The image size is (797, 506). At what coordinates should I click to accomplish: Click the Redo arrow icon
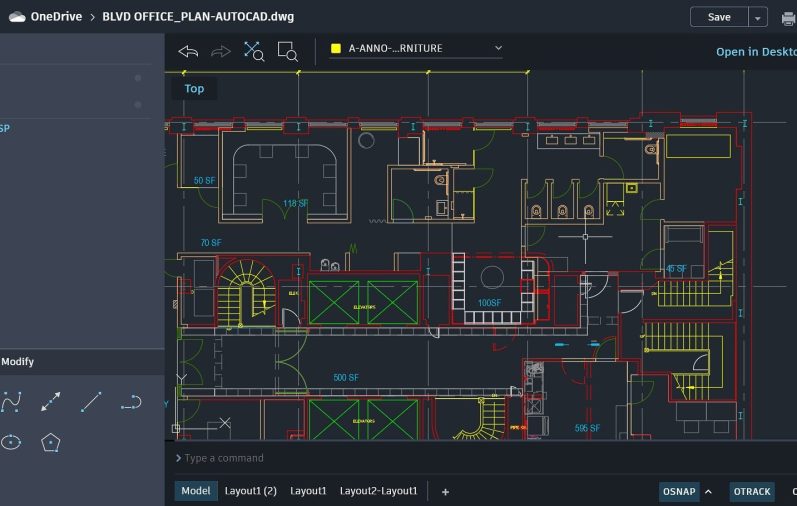click(x=221, y=51)
